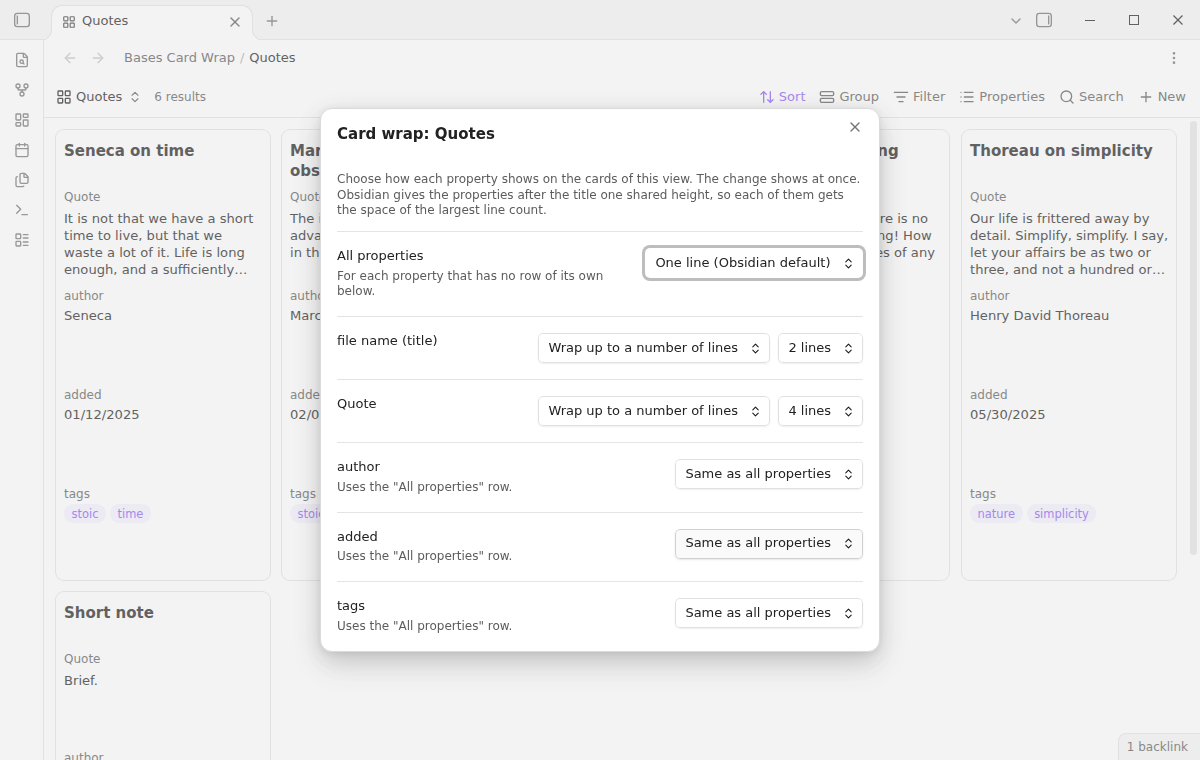The height and width of the screenshot is (760, 1200).
Task: Open All properties wrap dropdown
Action: coord(754,263)
